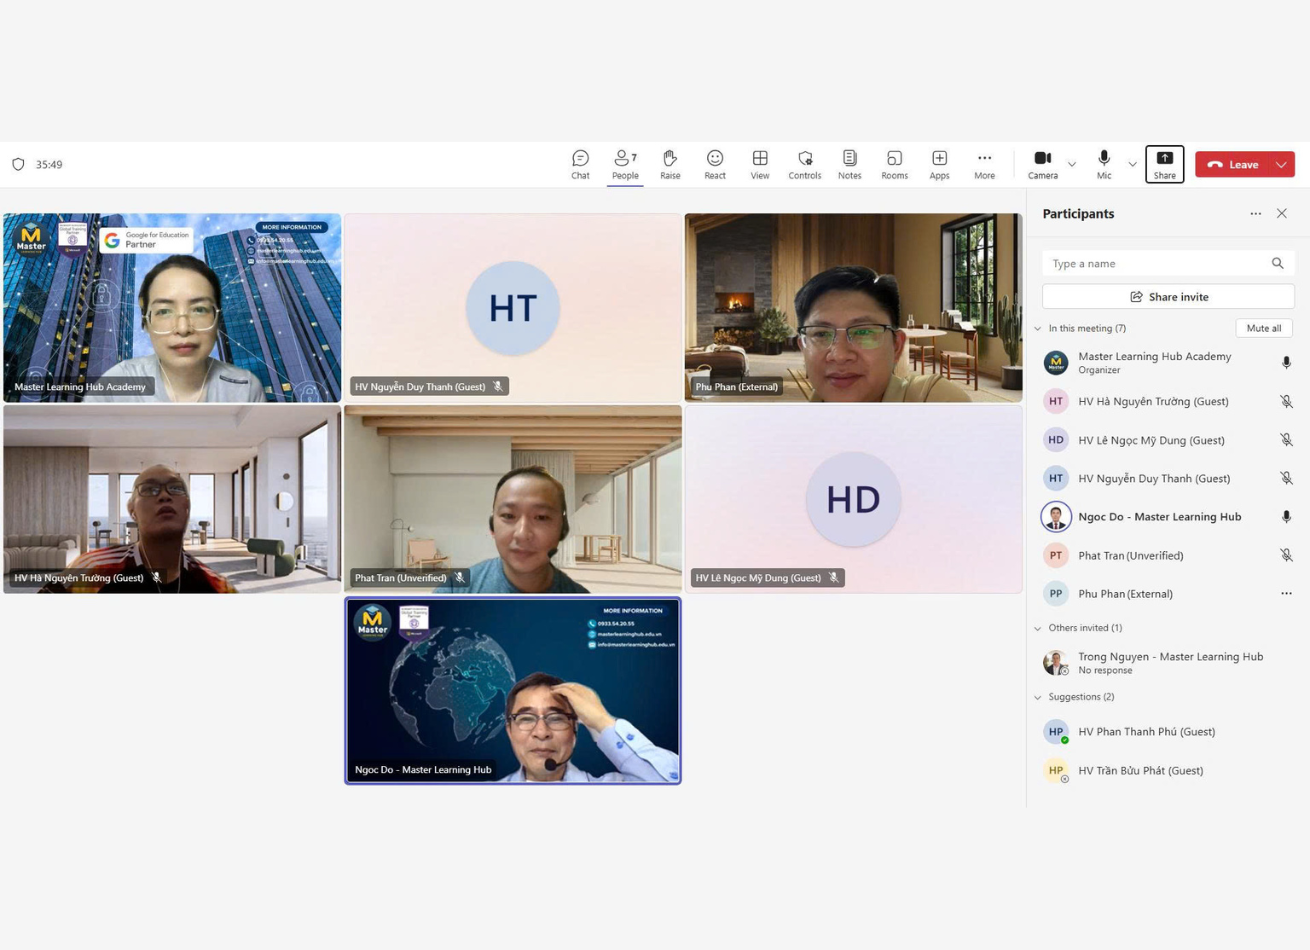
Task: Toggle the Camera on or off
Action: tap(1042, 164)
